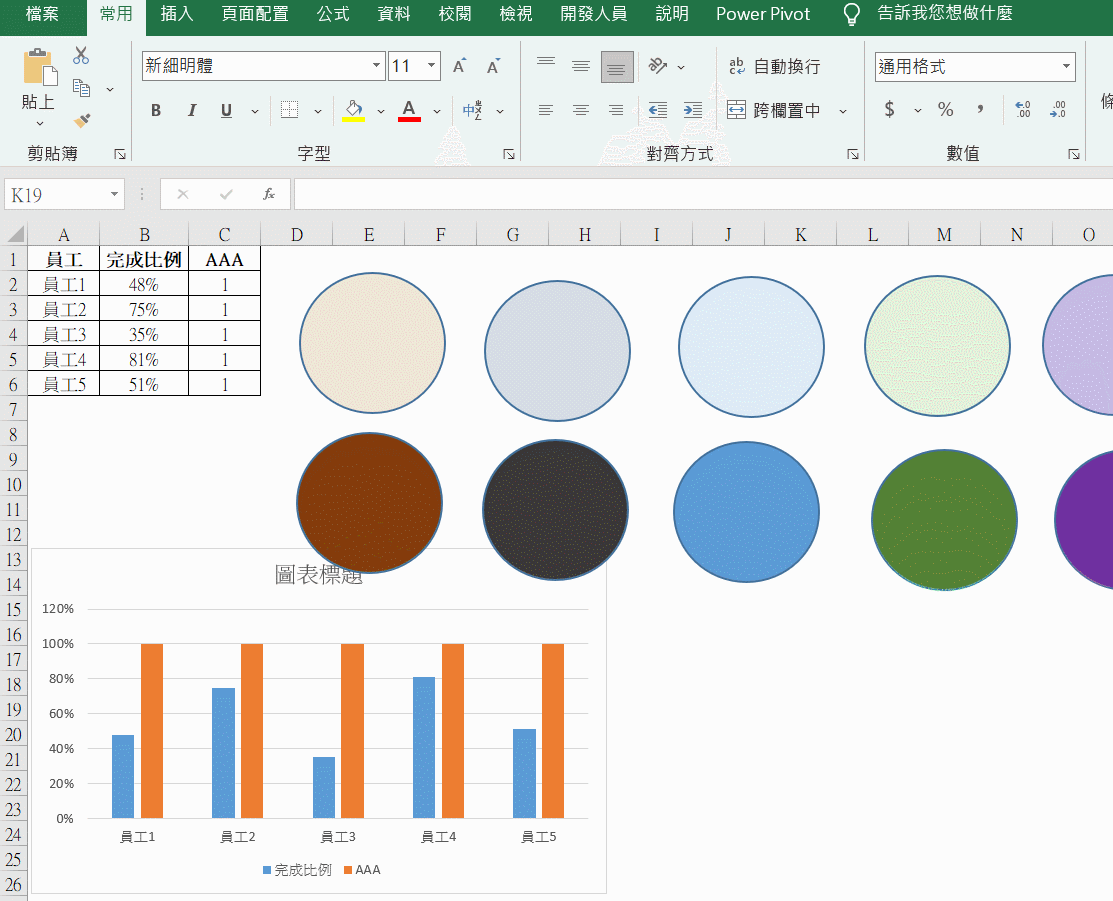Viewport: 1113px width, 901px height.
Task: Switch to the 資料 tab
Action: pyautogui.click(x=394, y=14)
